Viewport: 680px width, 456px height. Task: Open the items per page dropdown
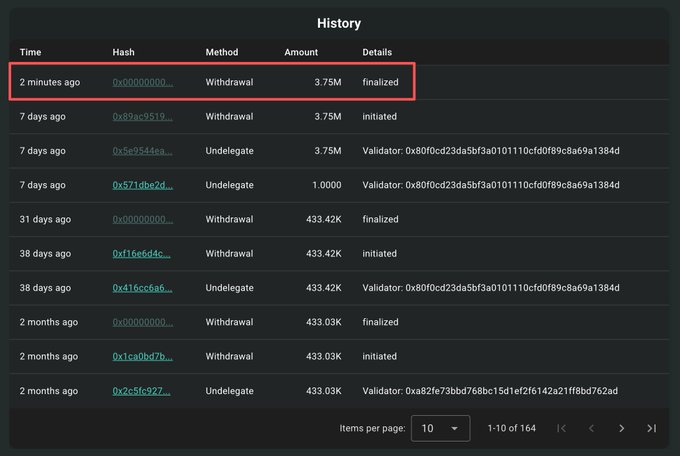tap(440, 428)
